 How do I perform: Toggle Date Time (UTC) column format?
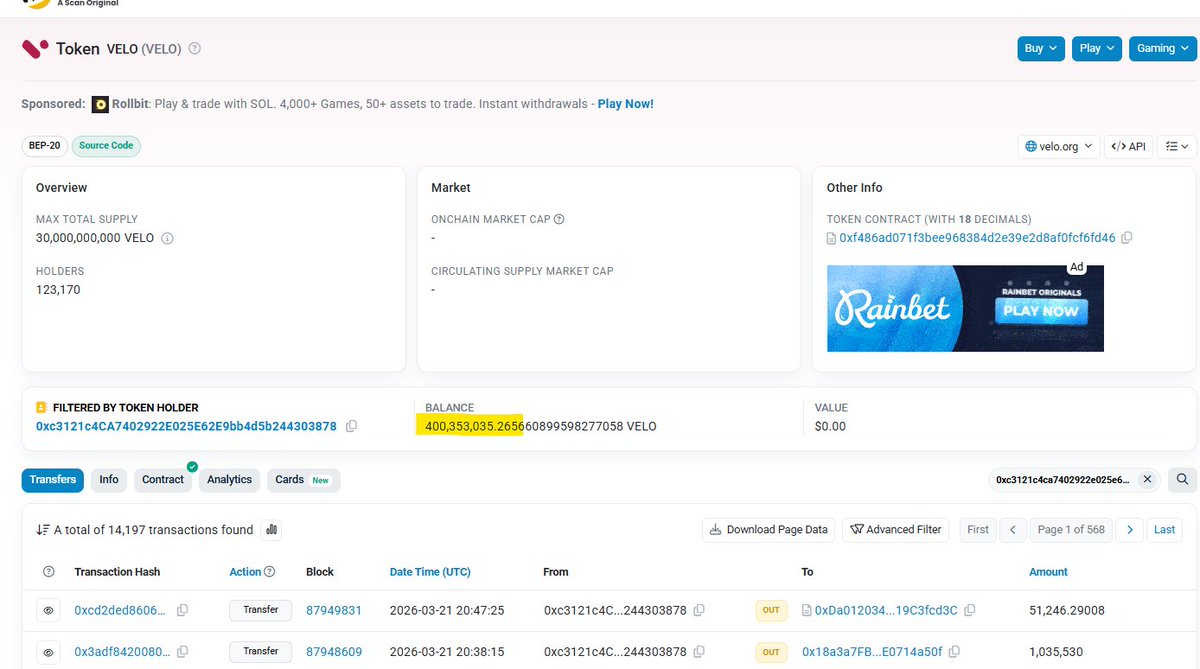[430, 572]
